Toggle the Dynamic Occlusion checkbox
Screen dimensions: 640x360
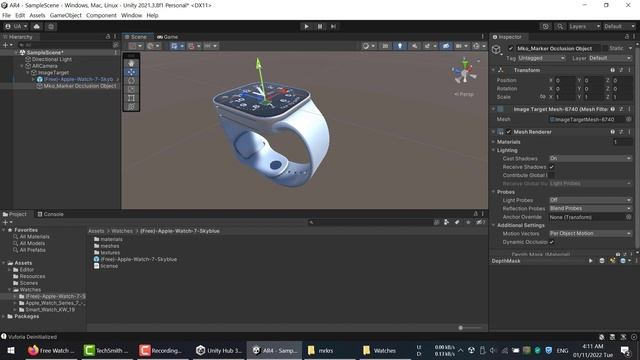point(551,242)
